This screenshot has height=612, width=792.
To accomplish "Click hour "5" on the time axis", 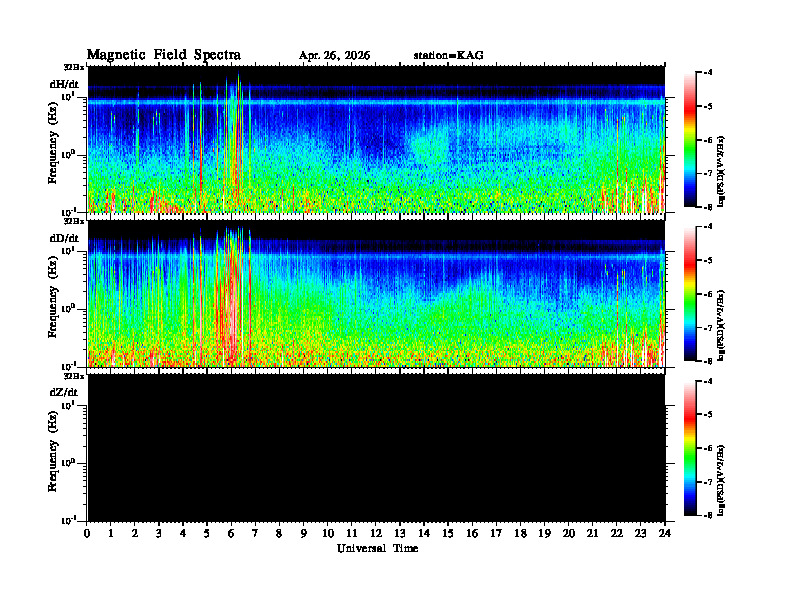I will click(x=207, y=533).
